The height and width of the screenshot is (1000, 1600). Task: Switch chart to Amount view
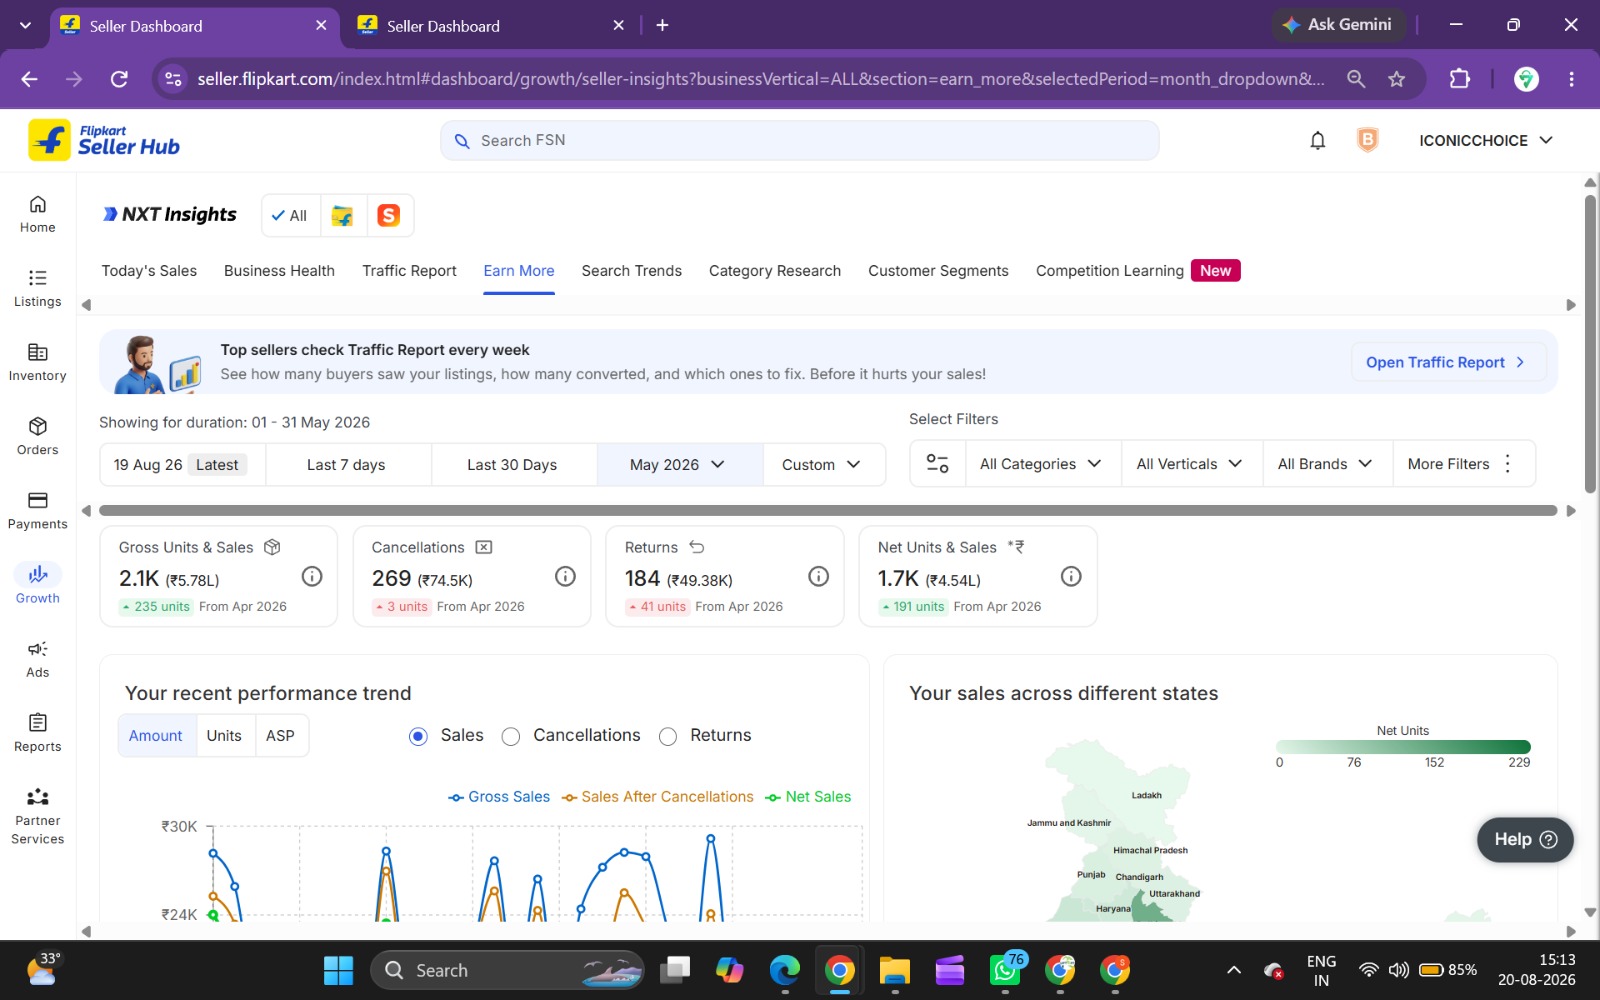[156, 736]
